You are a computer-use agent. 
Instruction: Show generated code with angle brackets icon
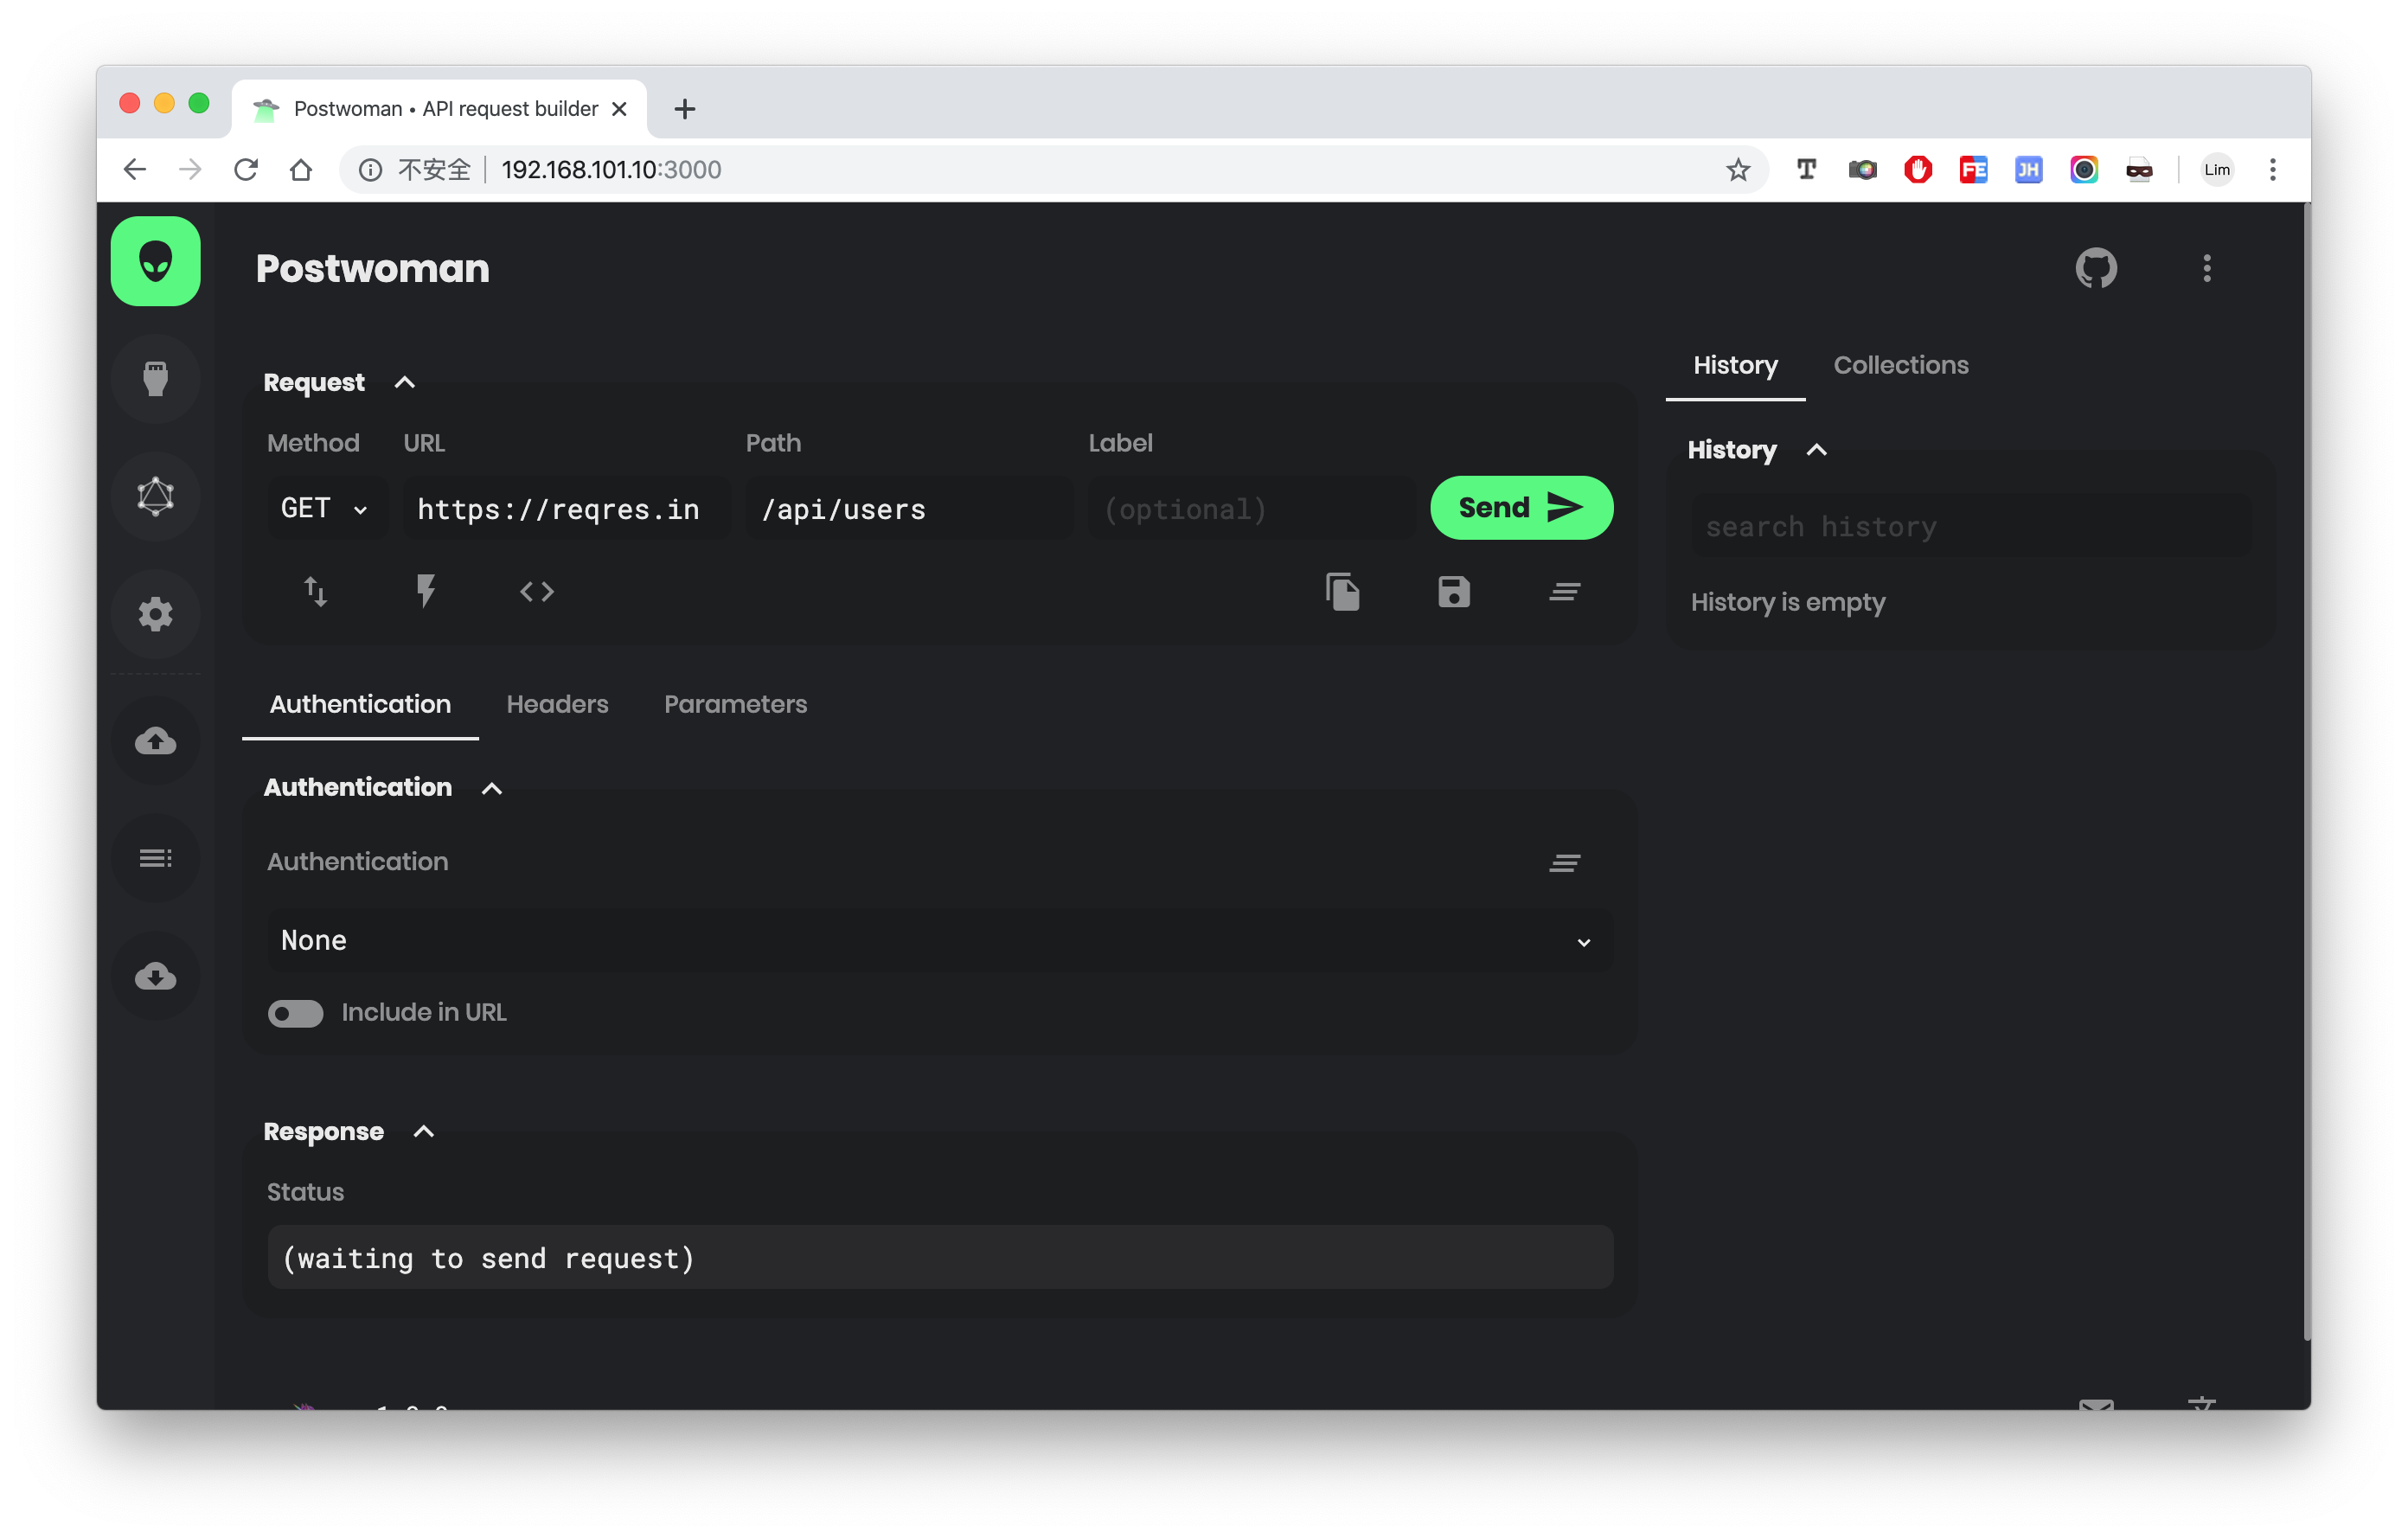click(x=536, y=592)
